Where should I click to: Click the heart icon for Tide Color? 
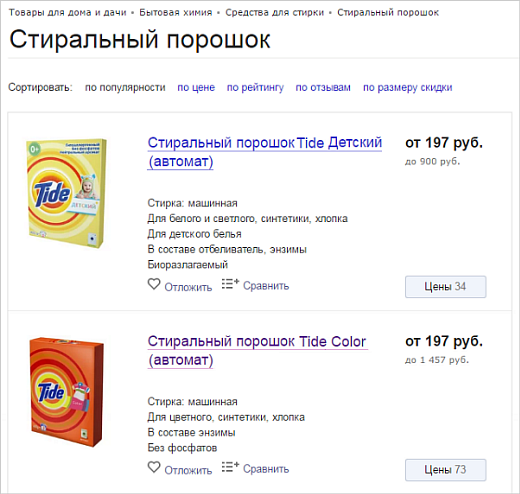pos(154,467)
